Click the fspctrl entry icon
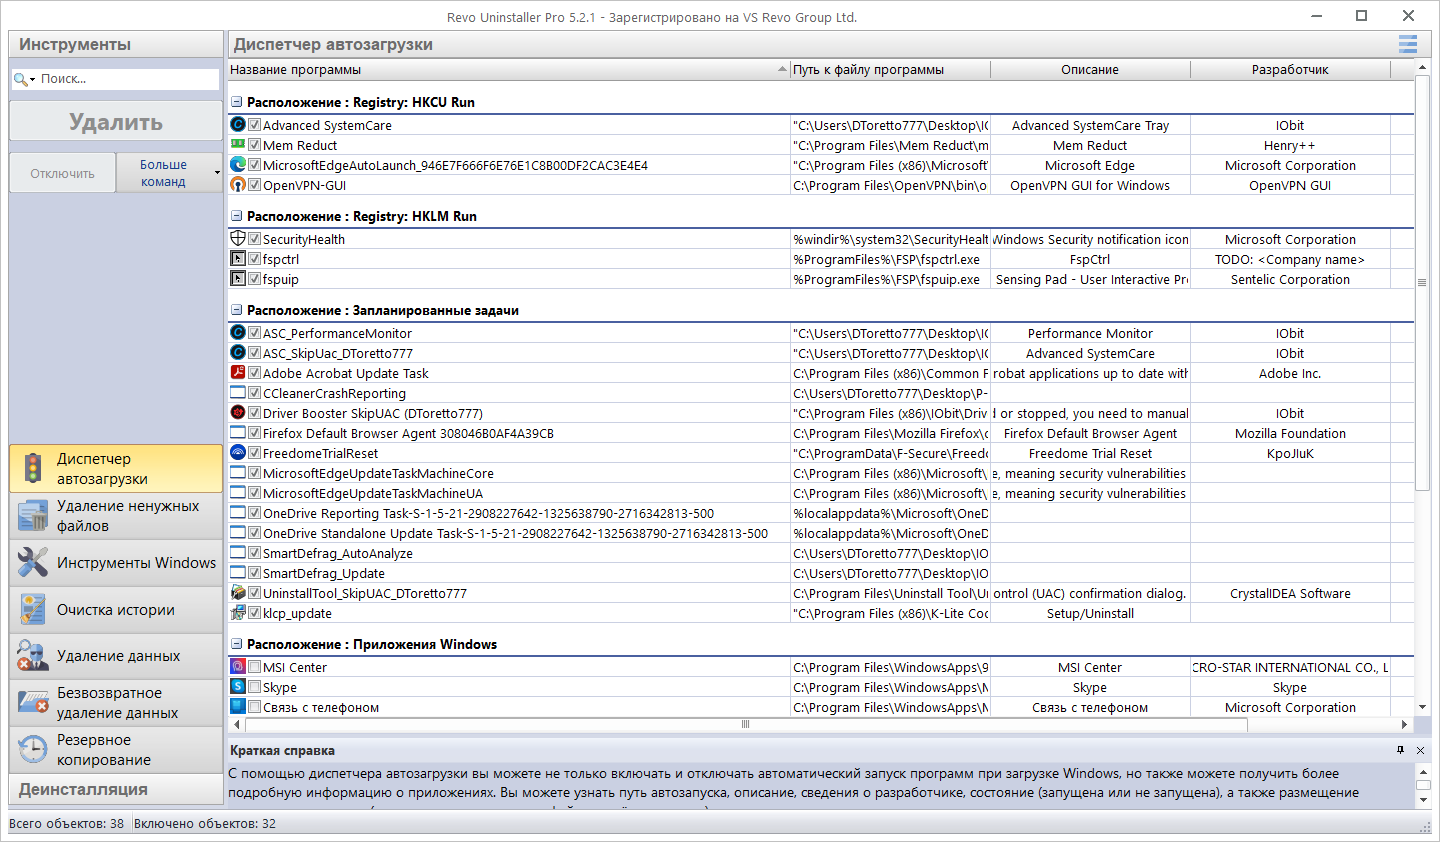This screenshot has height=842, width=1440. click(x=238, y=259)
